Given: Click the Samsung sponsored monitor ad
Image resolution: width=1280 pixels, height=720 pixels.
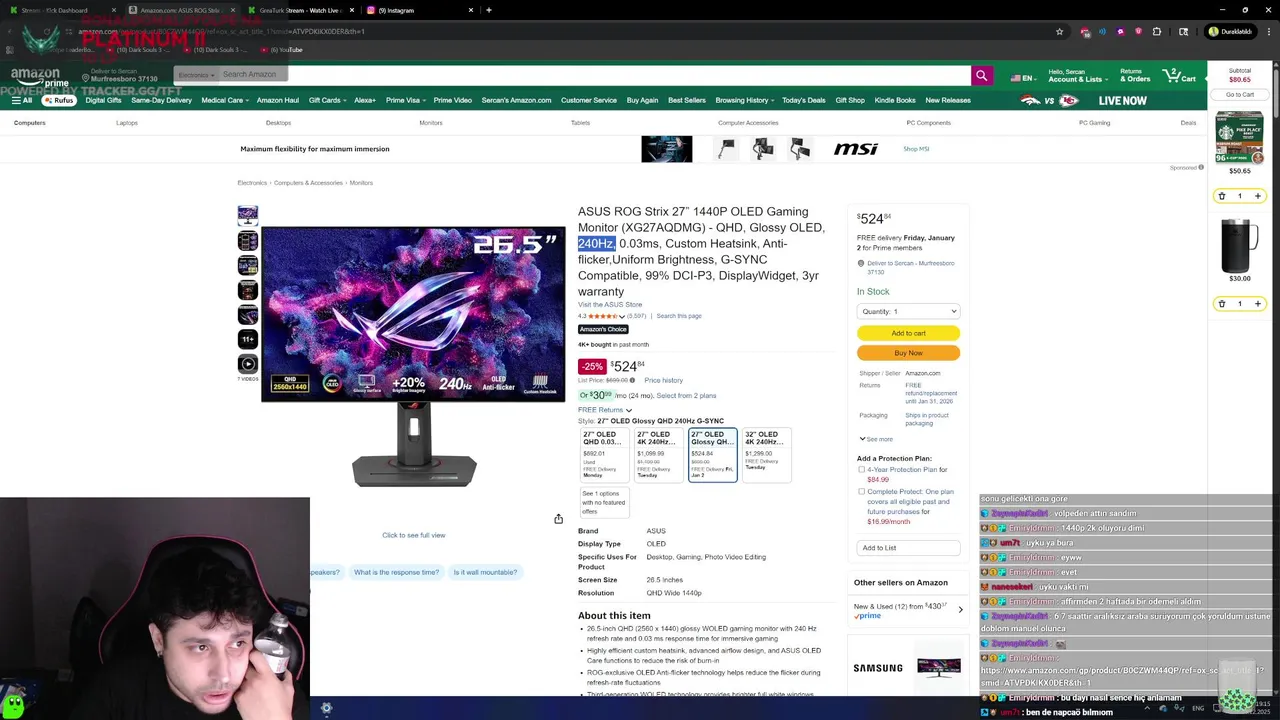Looking at the screenshot, I should click(x=907, y=668).
